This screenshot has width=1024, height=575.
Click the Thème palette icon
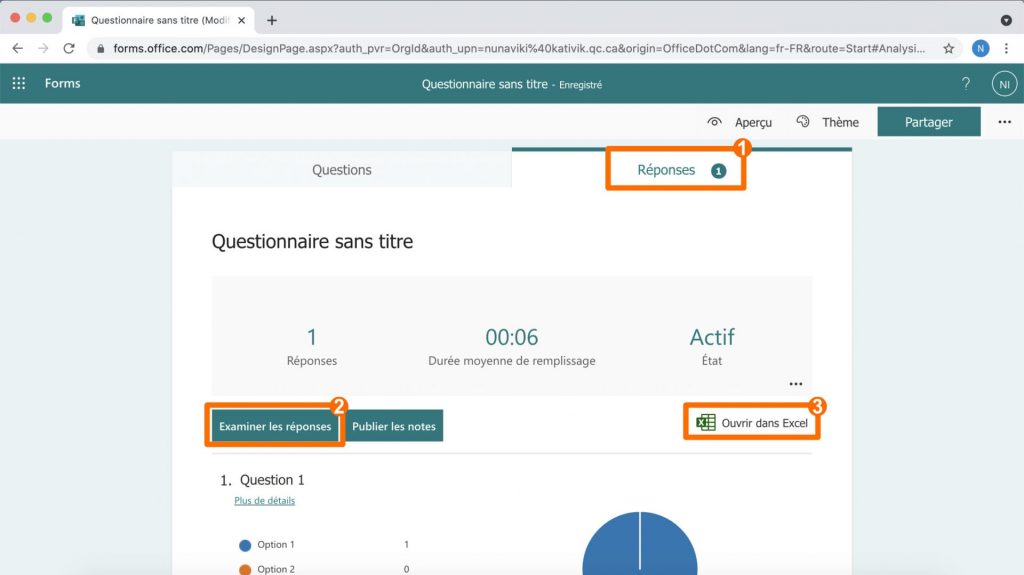click(x=803, y=122)
